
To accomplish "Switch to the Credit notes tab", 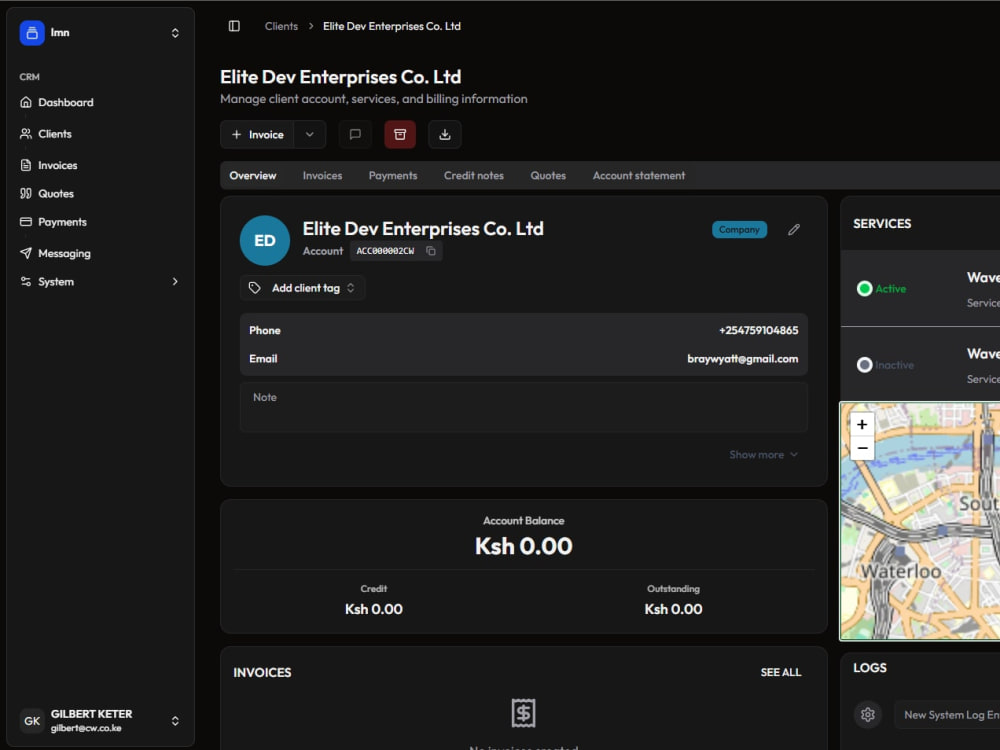I will point(474,175).
